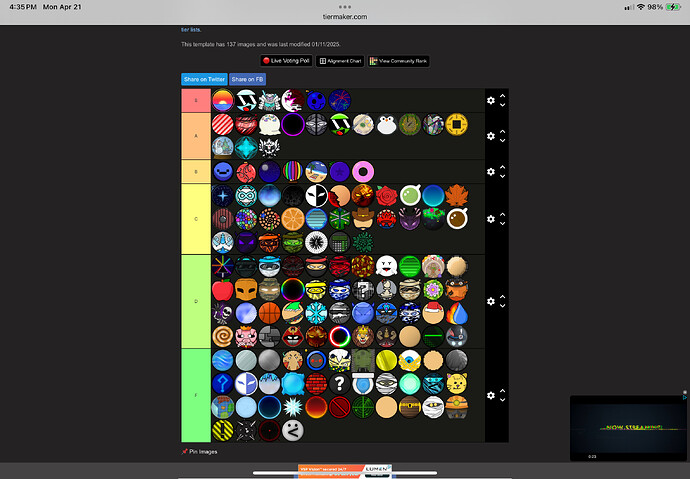690x479 pixels.
Task: Select the pink donut ball
Action: (363, 172)
